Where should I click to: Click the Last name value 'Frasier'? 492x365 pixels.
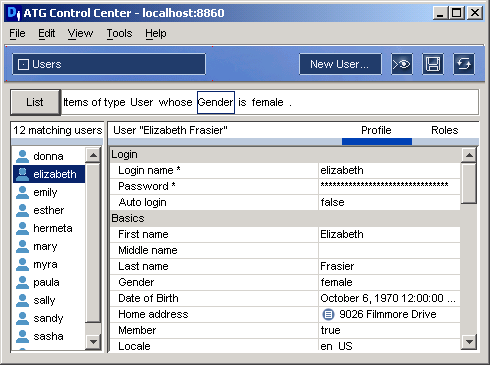click(389, 266)
